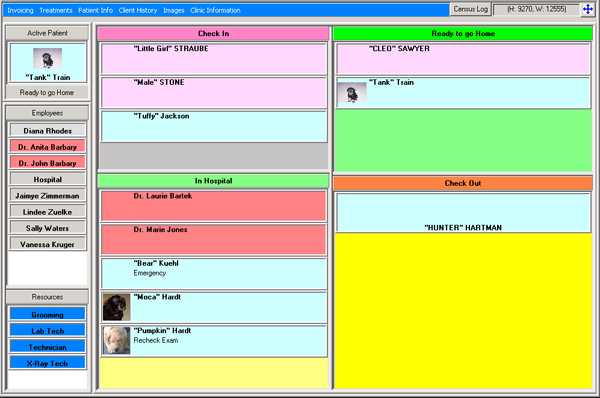Click the height and width size field
Screen dimensions: 600x398
536,9
